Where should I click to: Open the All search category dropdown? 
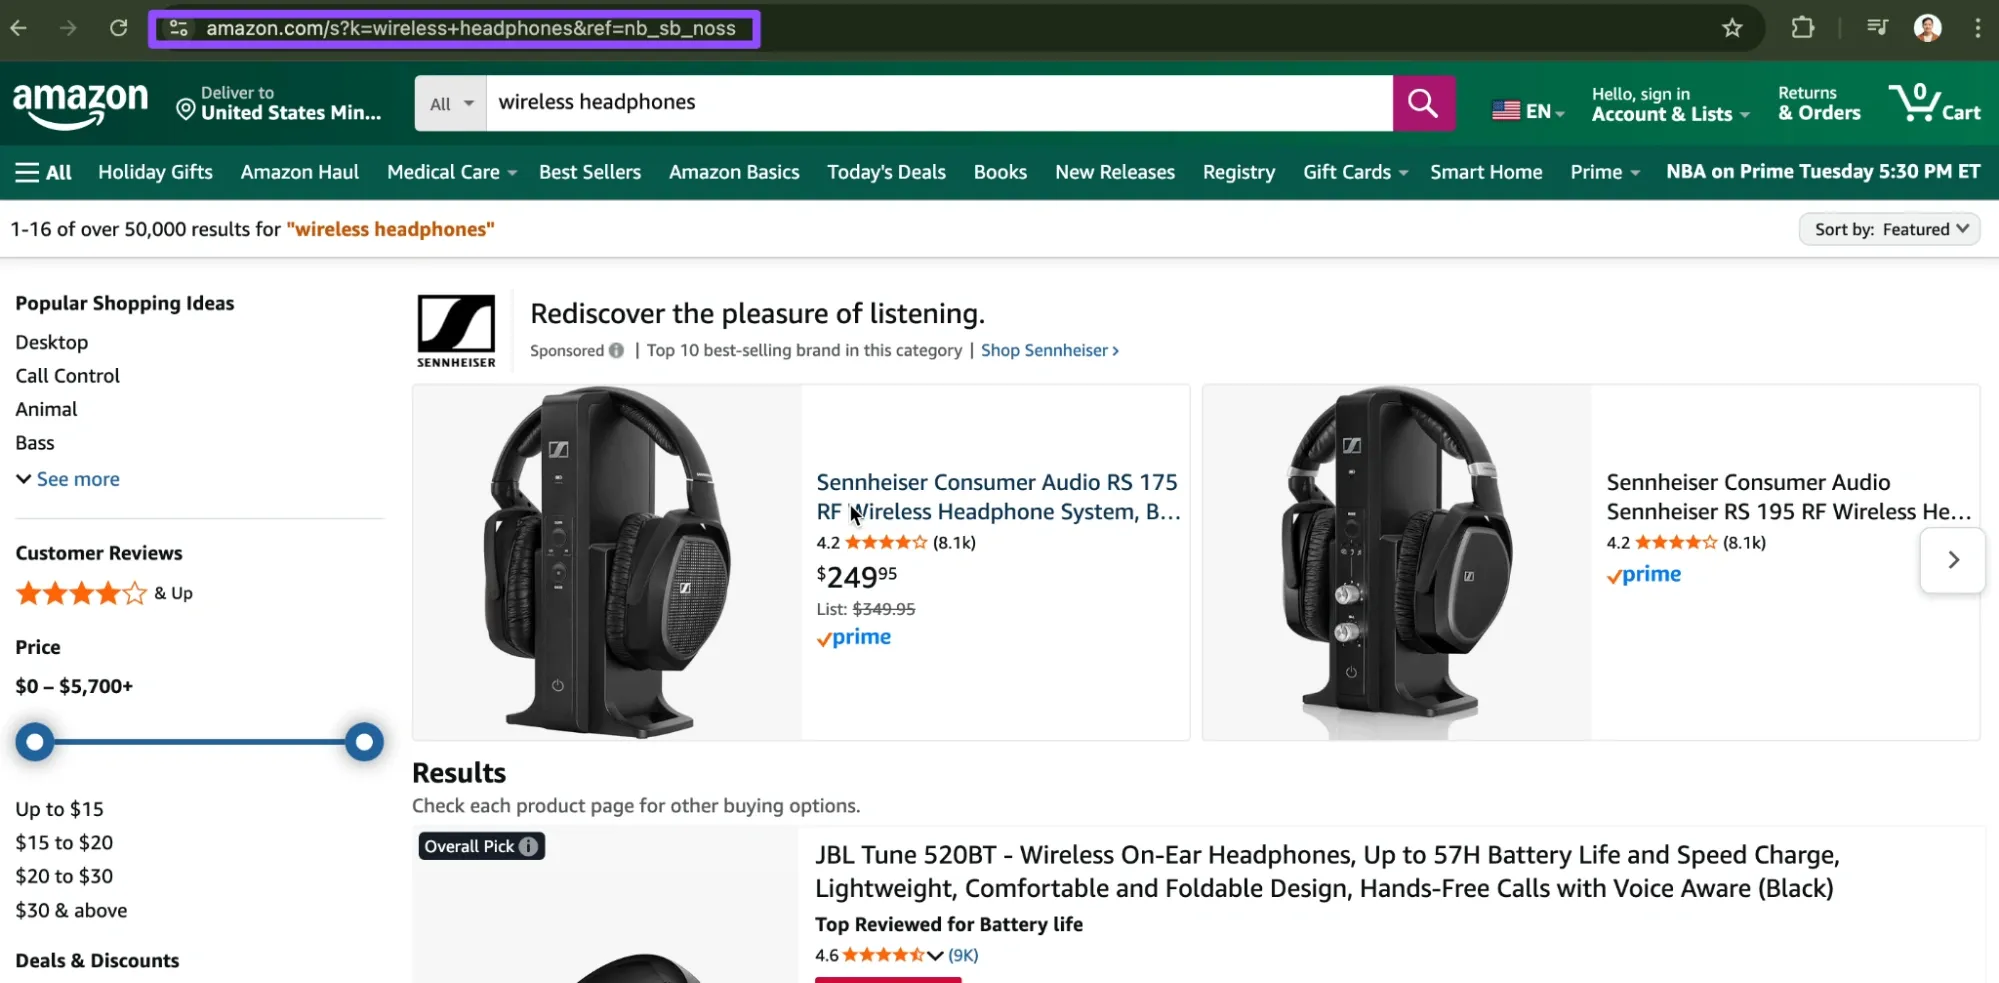449,103
